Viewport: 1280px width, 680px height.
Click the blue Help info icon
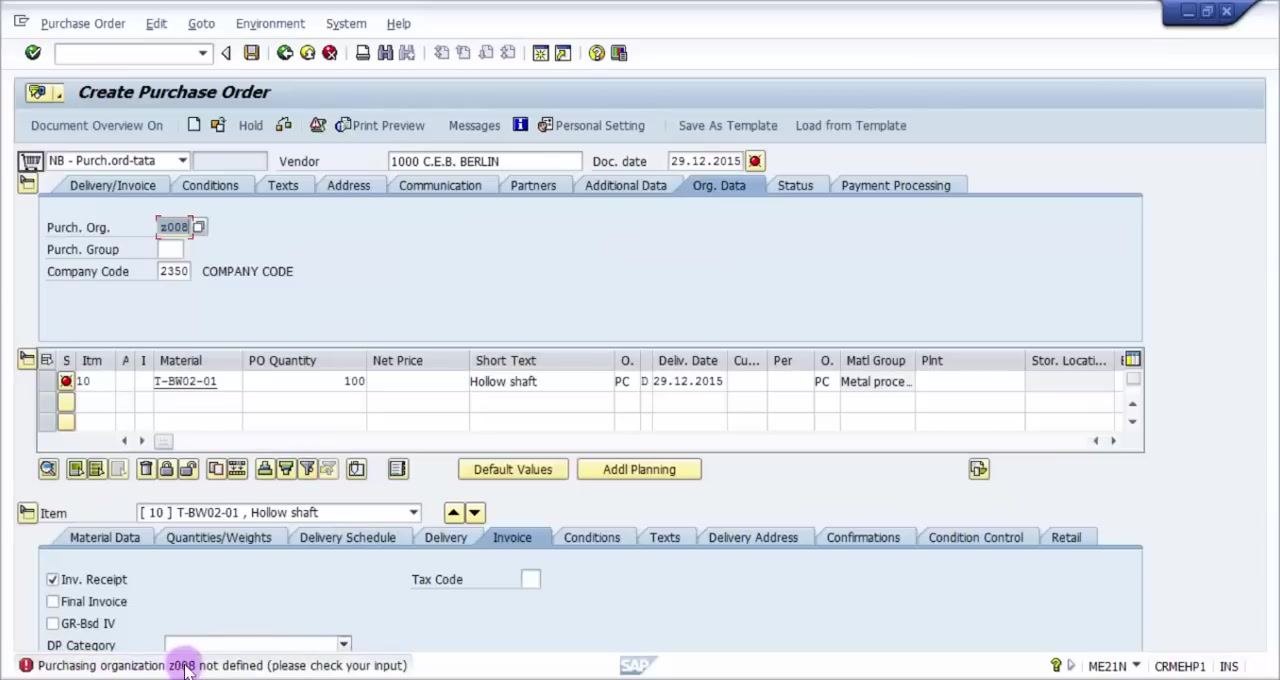(520, 125)
